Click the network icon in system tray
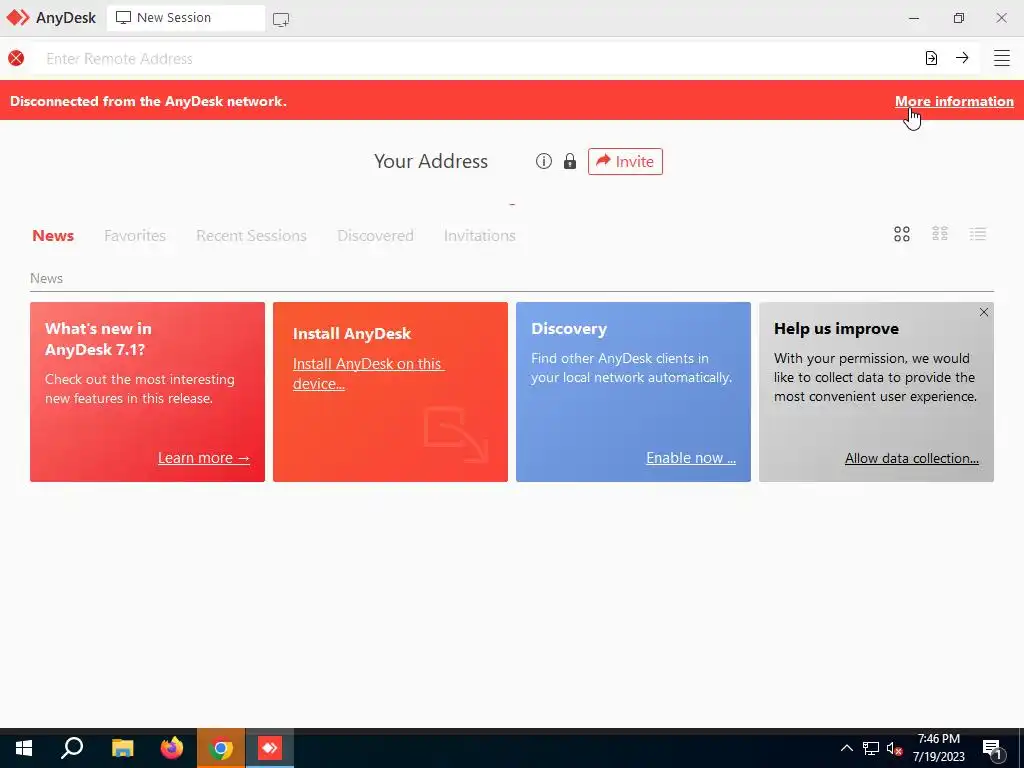 coord(871,748)
